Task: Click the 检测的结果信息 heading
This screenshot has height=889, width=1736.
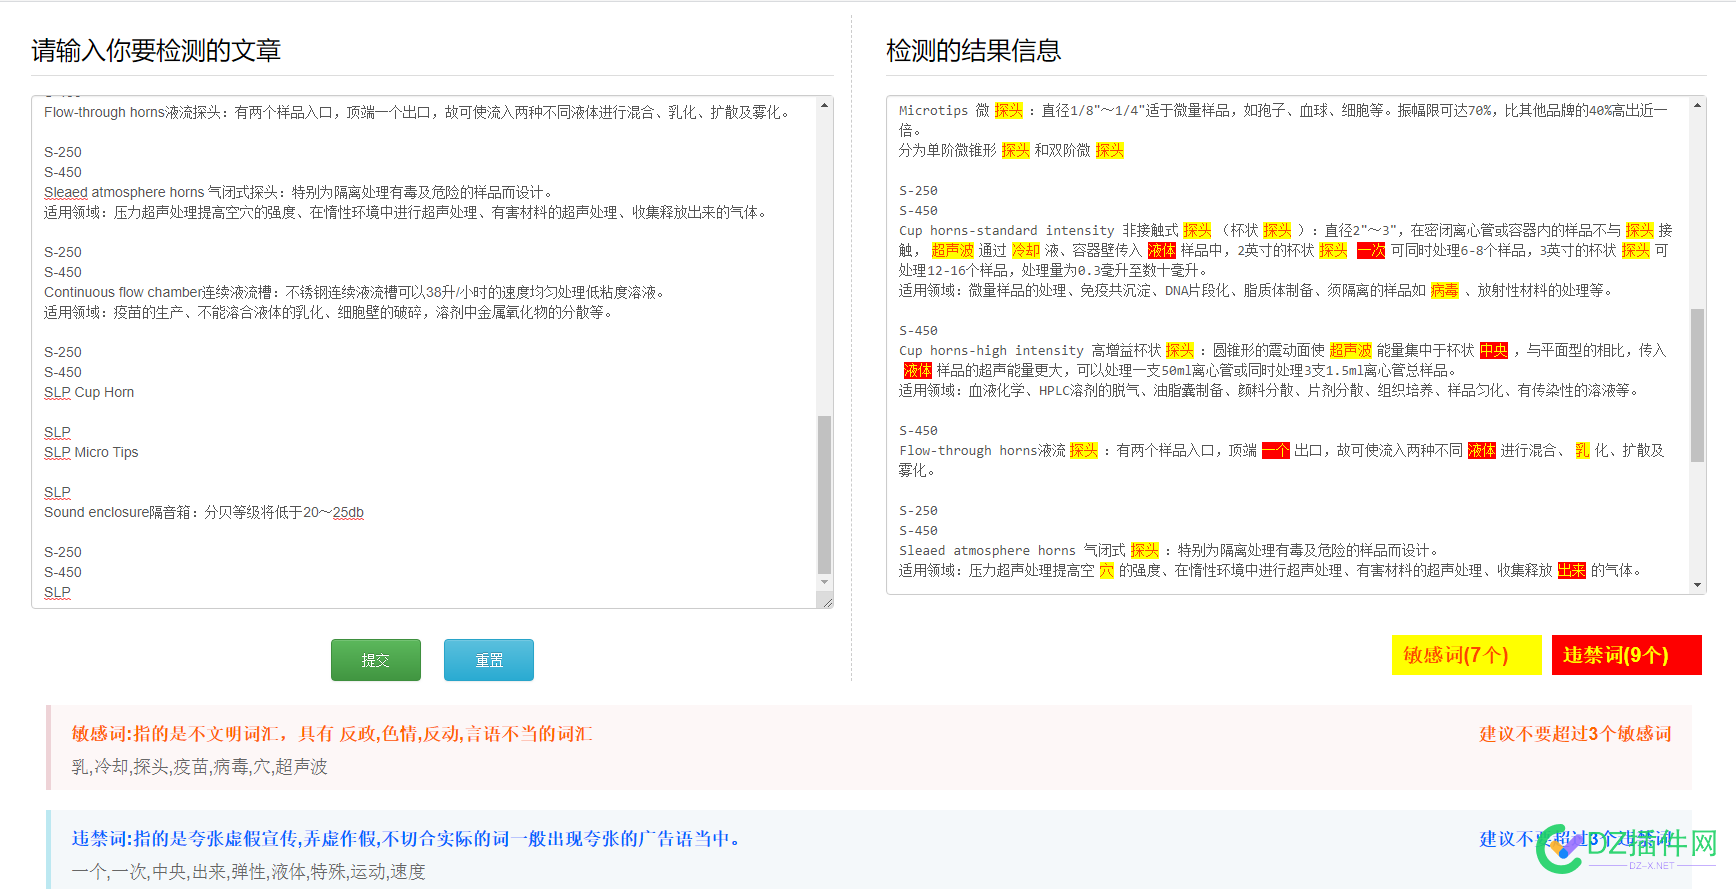Action: click(x=973, y=50)
